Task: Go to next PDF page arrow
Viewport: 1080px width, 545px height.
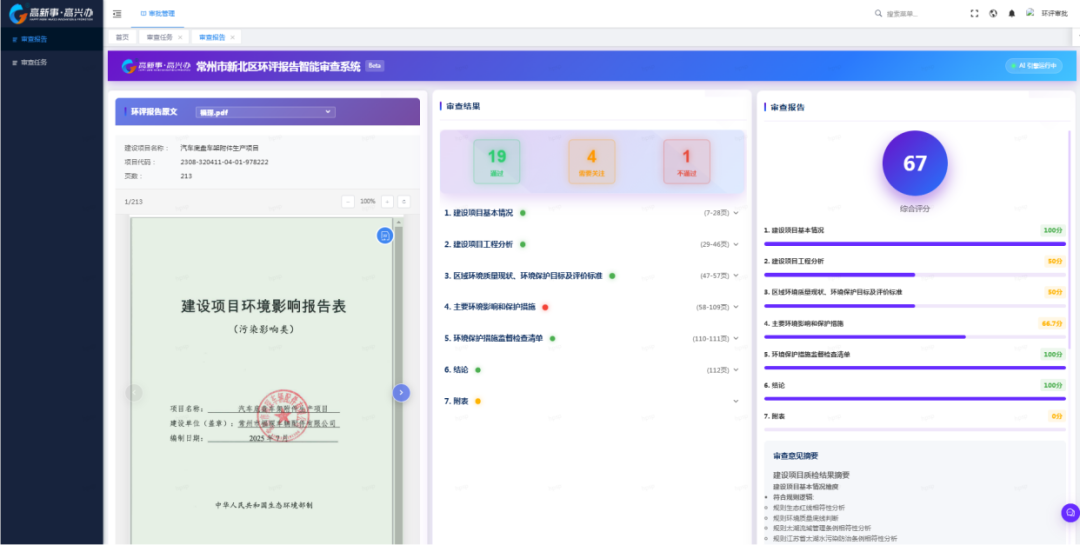Action: click(x=401, y=393)
